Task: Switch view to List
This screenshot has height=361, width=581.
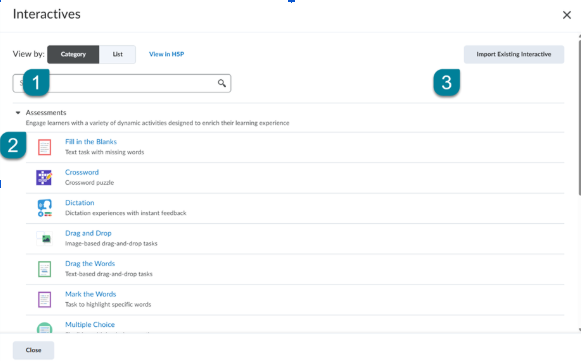Action: [117, 54]
